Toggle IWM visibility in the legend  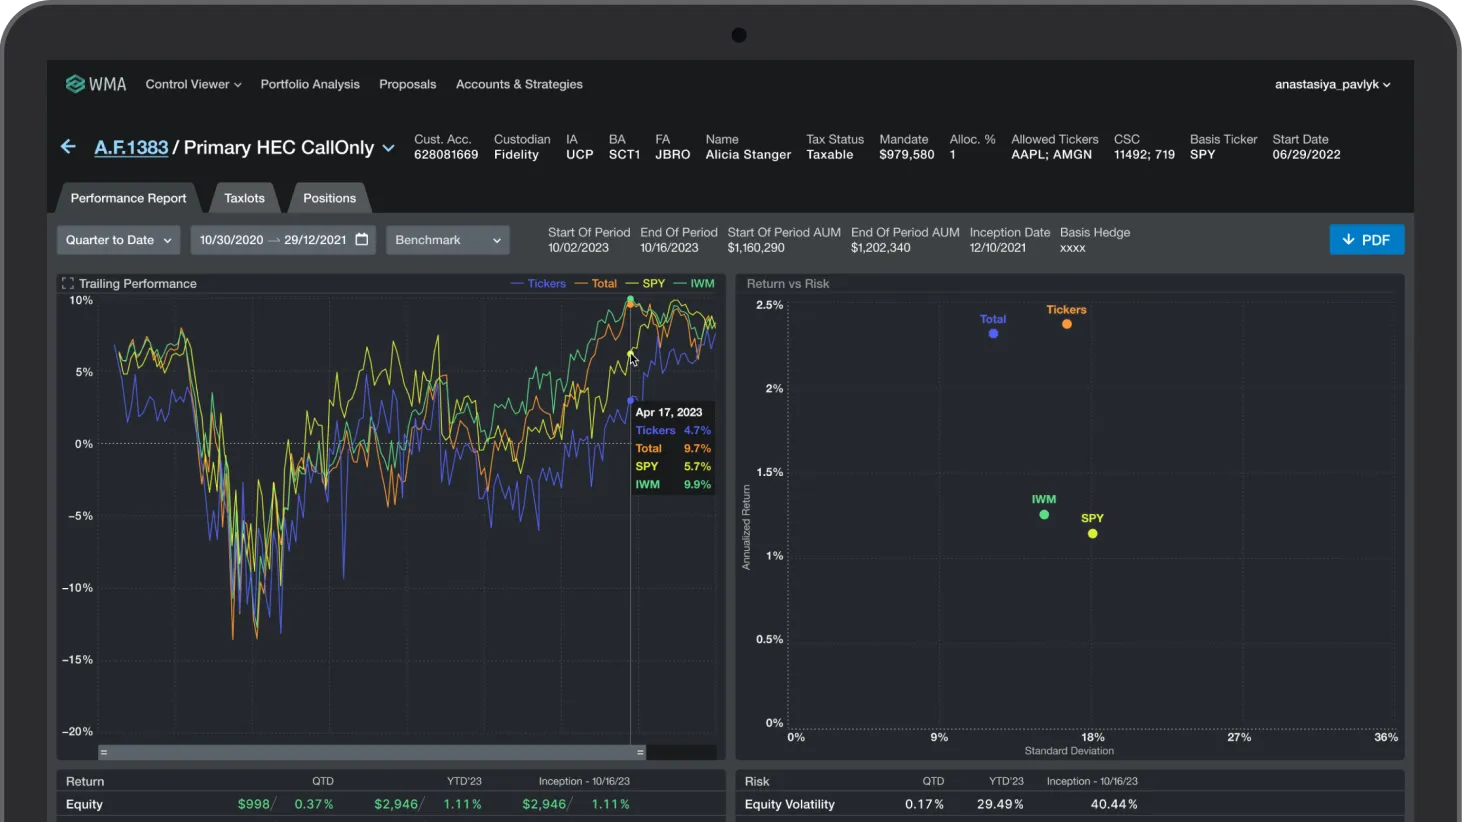[x=700, y=284]
